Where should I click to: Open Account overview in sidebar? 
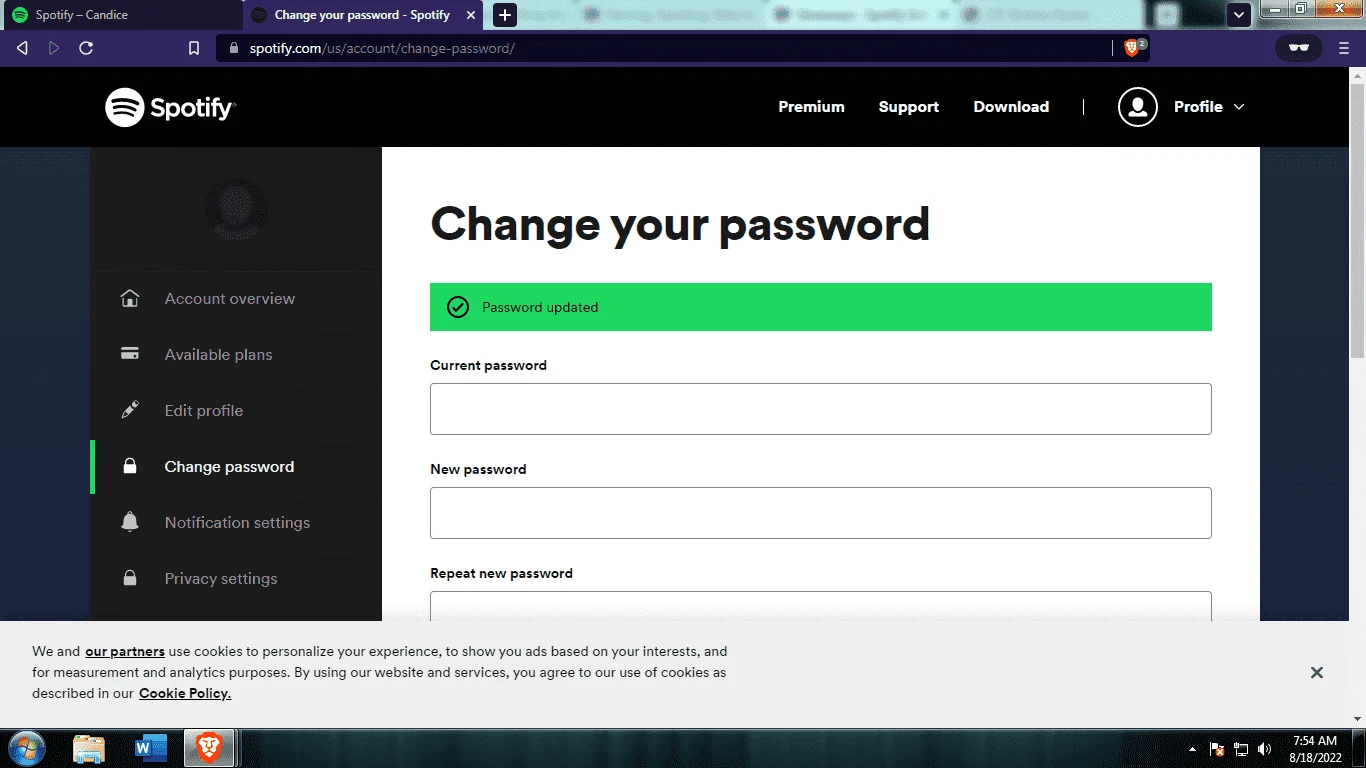click(x=230, y=298)
